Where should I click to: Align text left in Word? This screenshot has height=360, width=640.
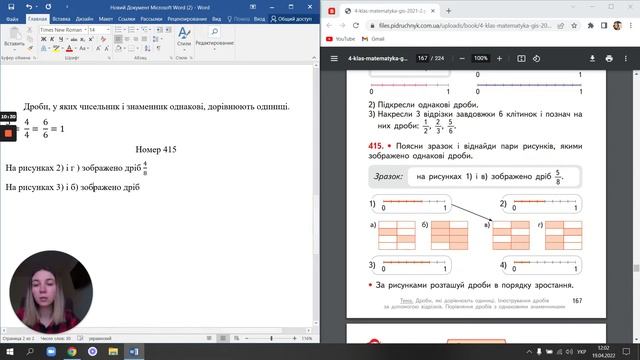click(118, 39)
